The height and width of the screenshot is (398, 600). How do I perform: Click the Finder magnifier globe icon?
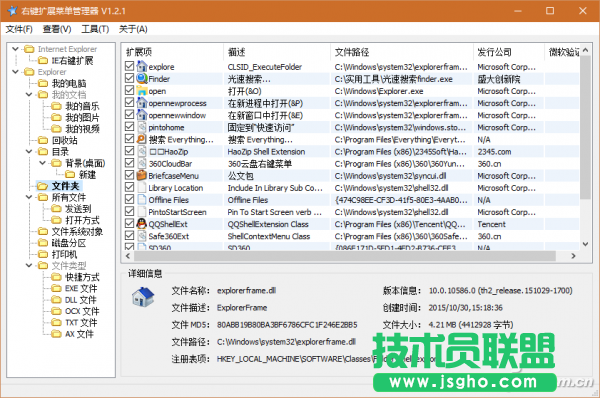[x=142, y=78]
